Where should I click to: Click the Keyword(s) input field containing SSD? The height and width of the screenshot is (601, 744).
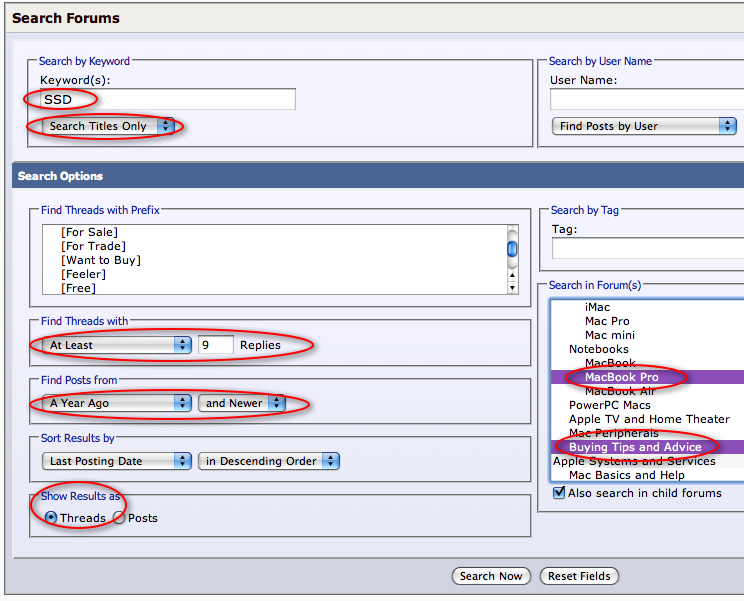[x=167, y=99]
